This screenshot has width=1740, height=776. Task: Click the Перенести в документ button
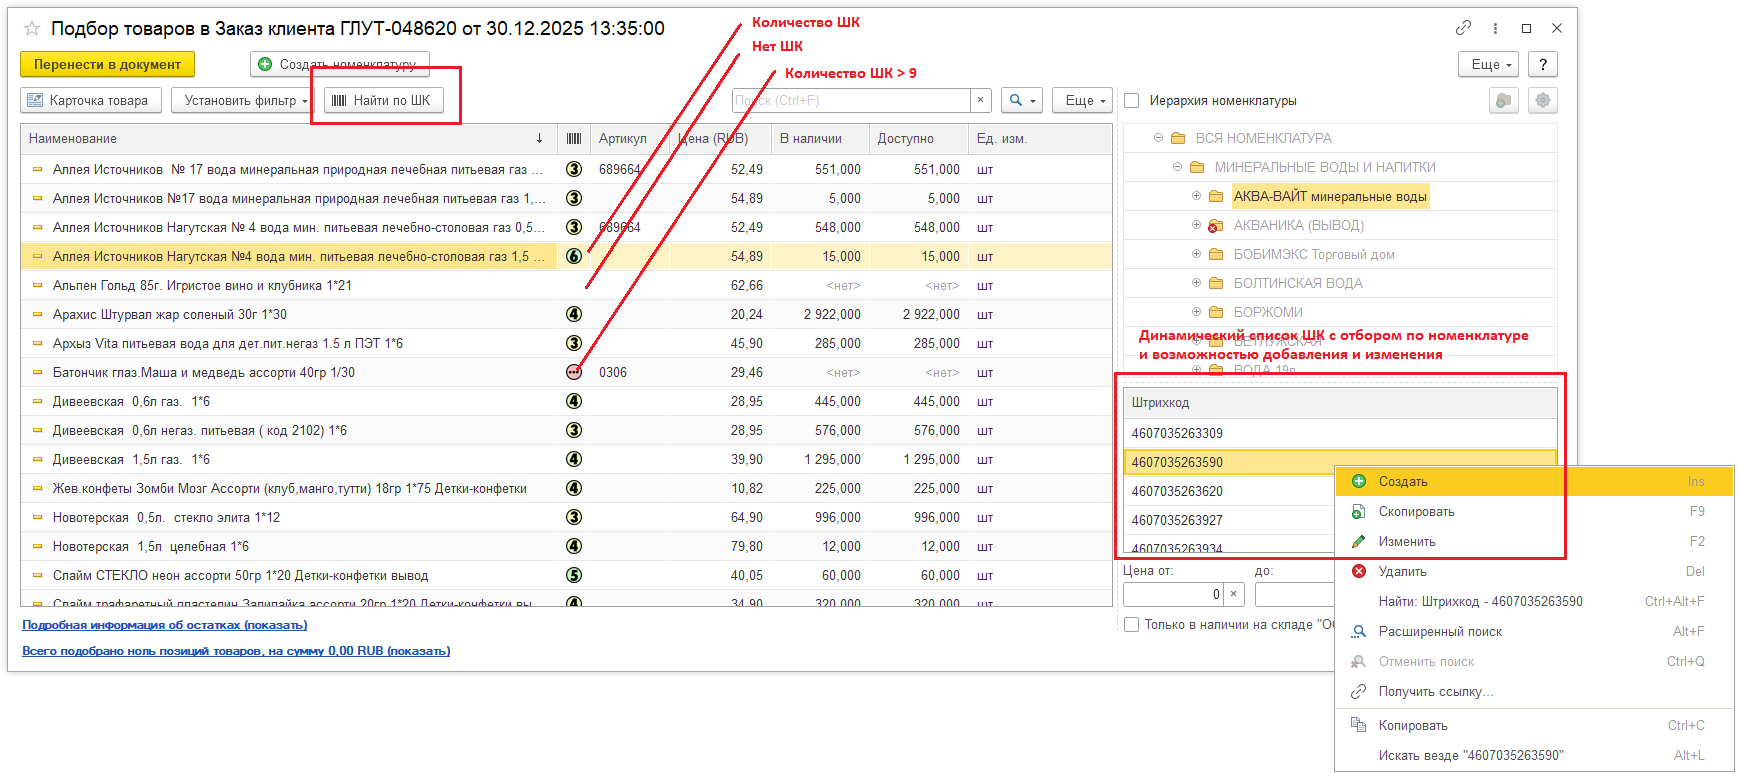(x=107, y=64)
